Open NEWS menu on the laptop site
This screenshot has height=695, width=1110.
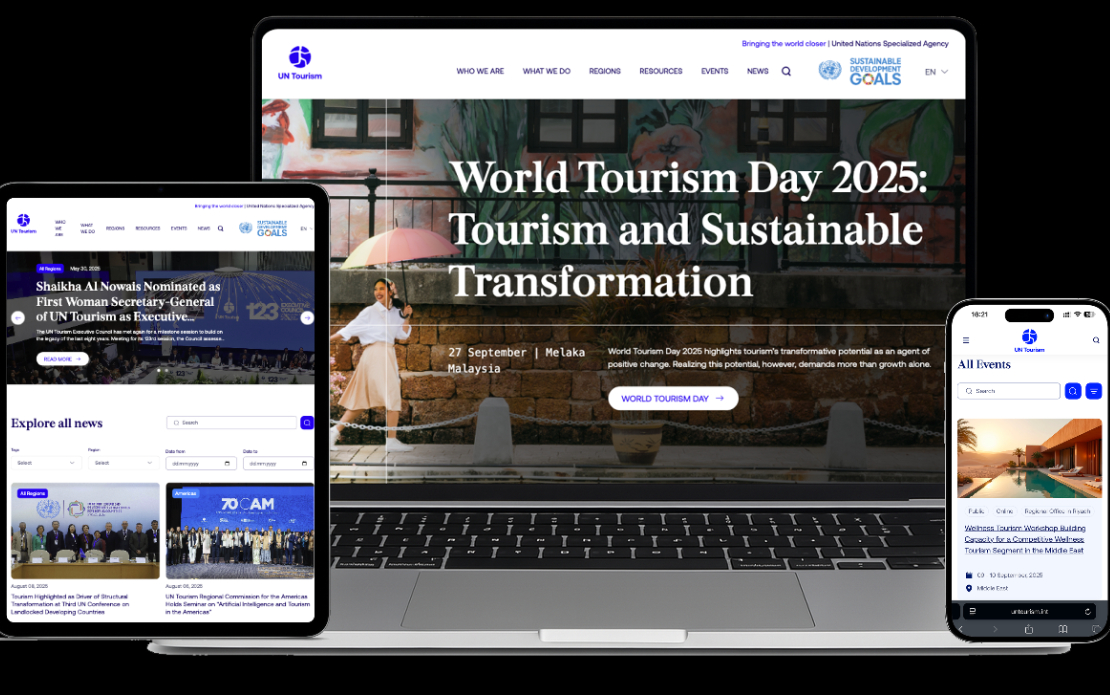[x=757, y=71]
